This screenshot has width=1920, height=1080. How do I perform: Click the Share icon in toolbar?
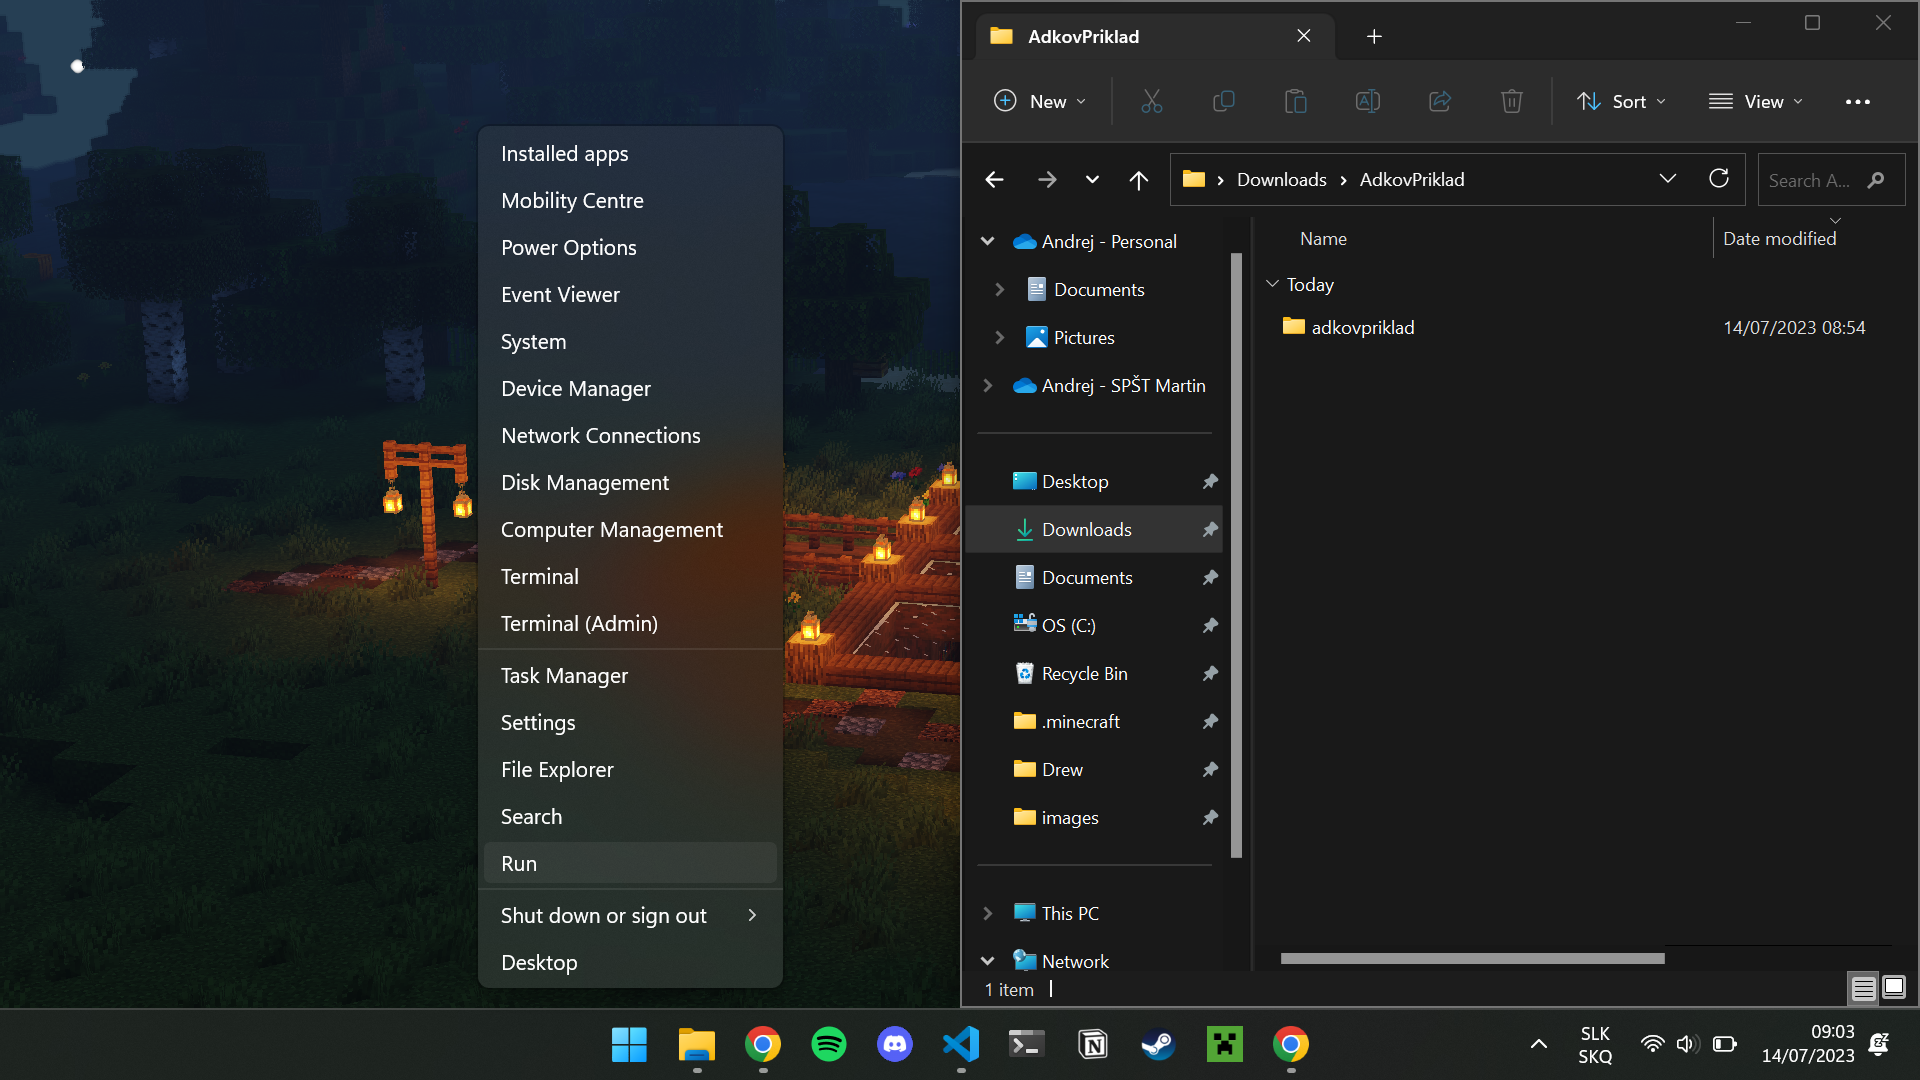1440,101
